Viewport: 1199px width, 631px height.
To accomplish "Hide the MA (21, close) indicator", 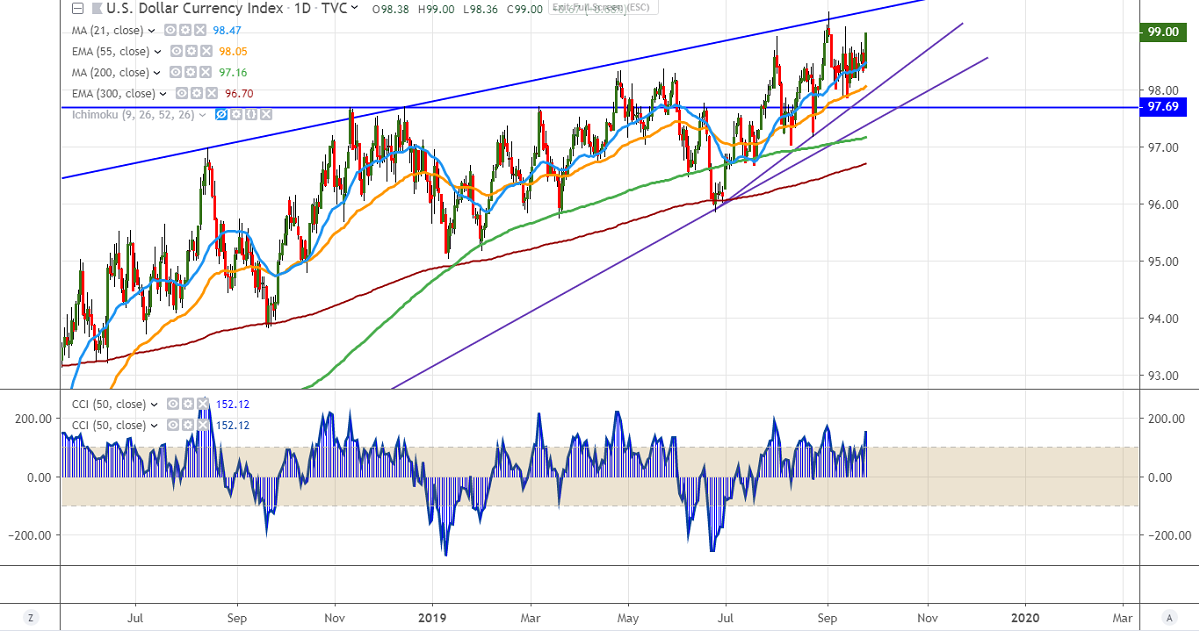I will (169, 30).
